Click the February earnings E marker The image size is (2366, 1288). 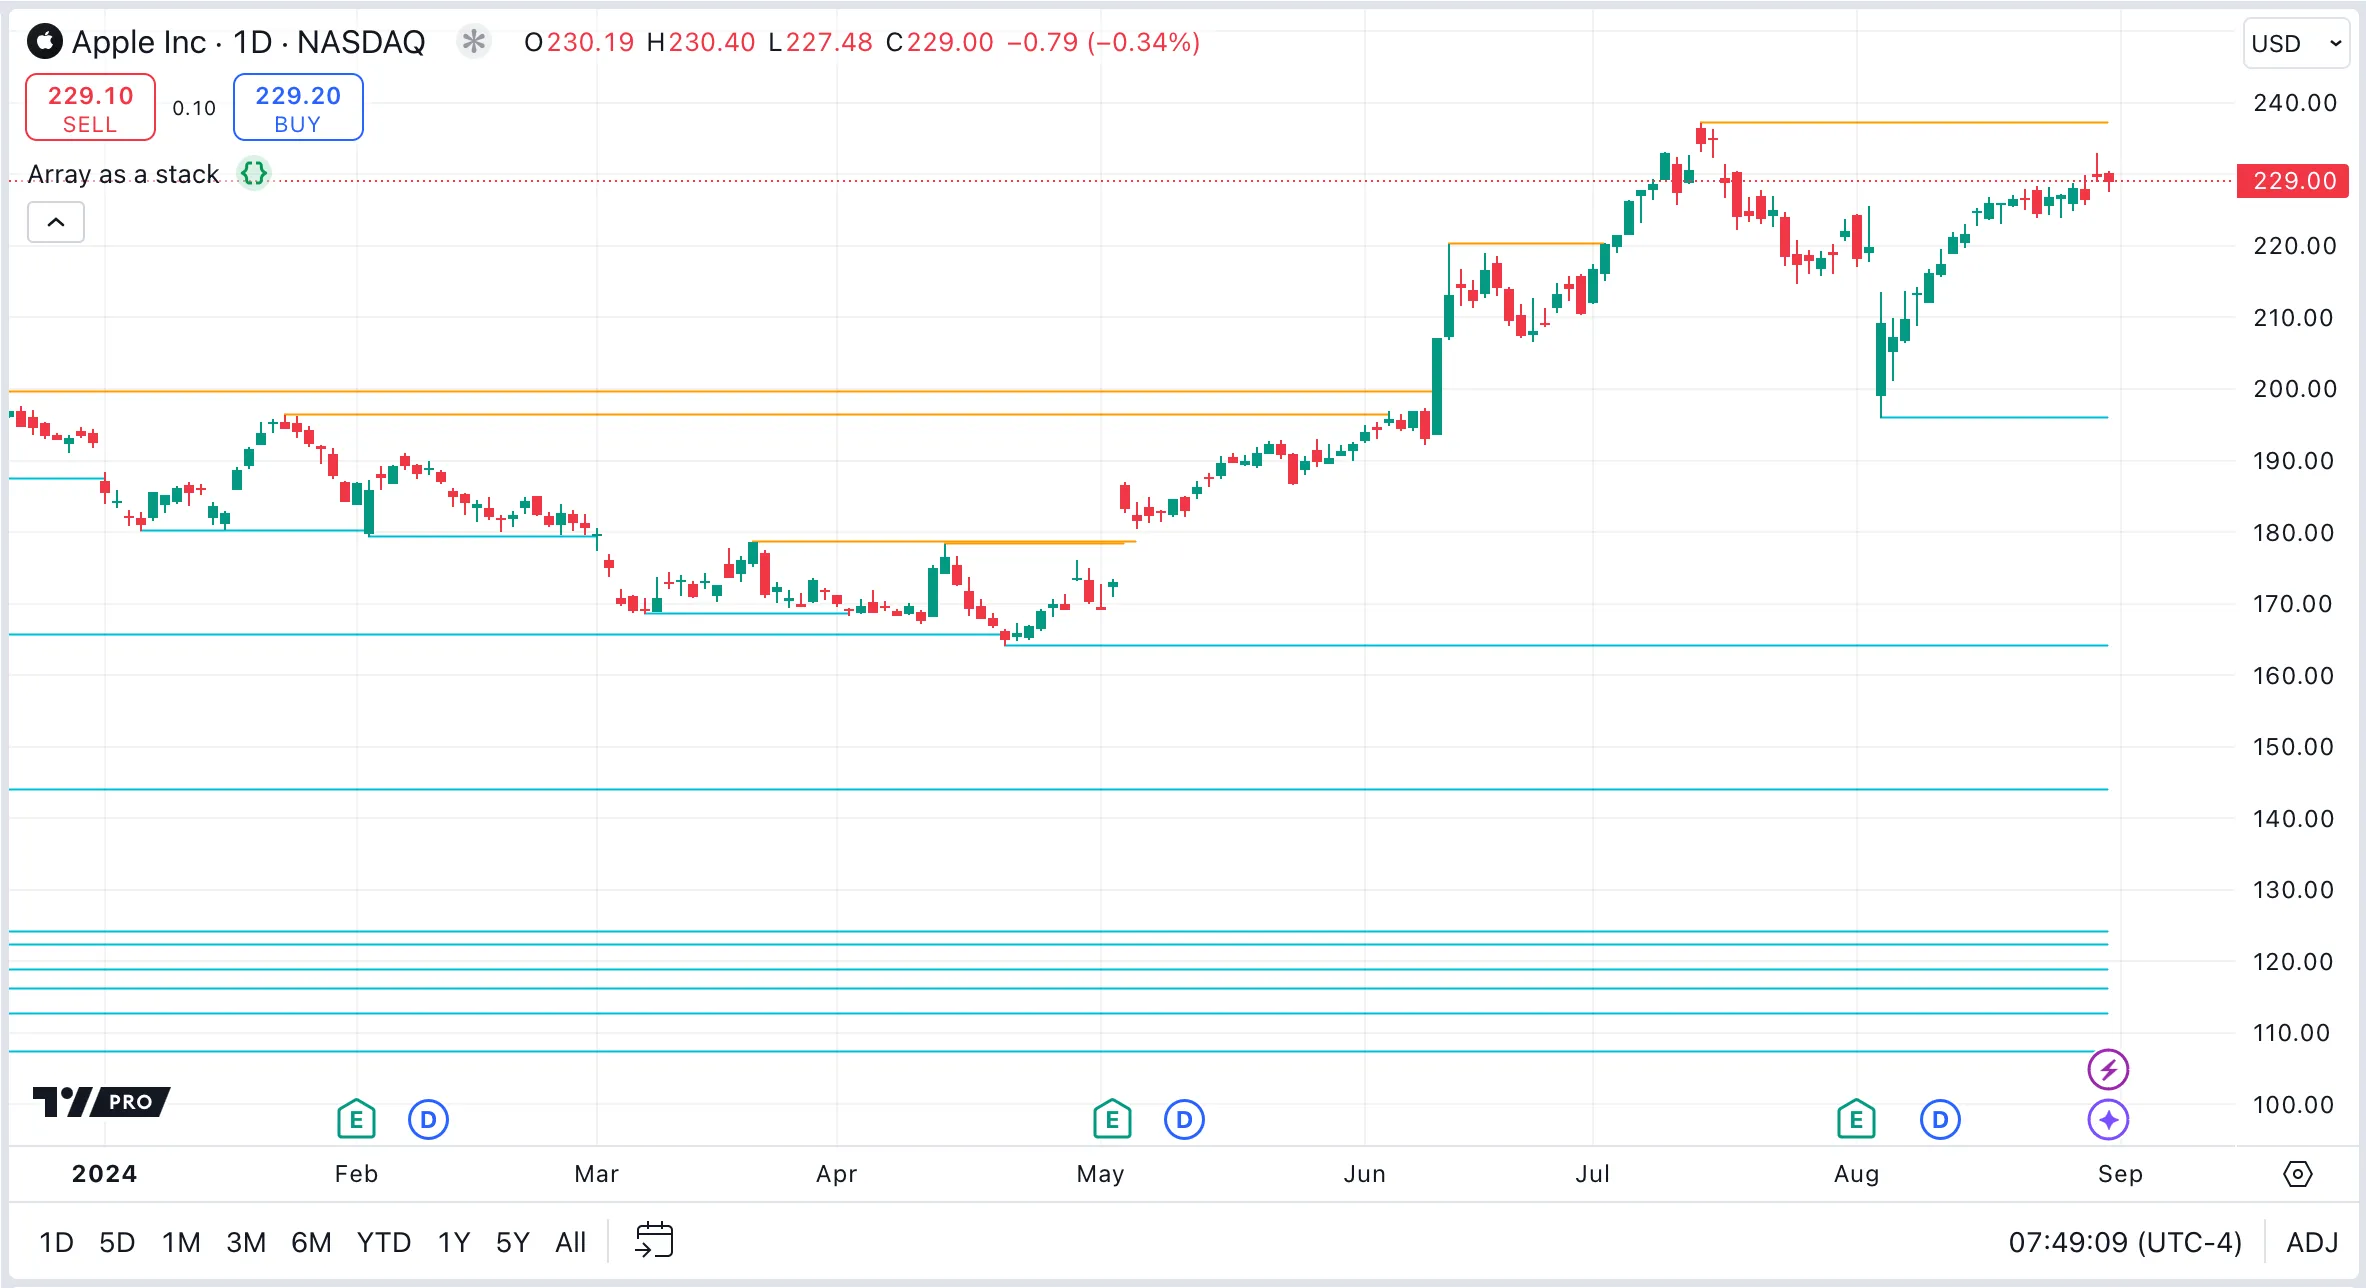[356, 1119]
